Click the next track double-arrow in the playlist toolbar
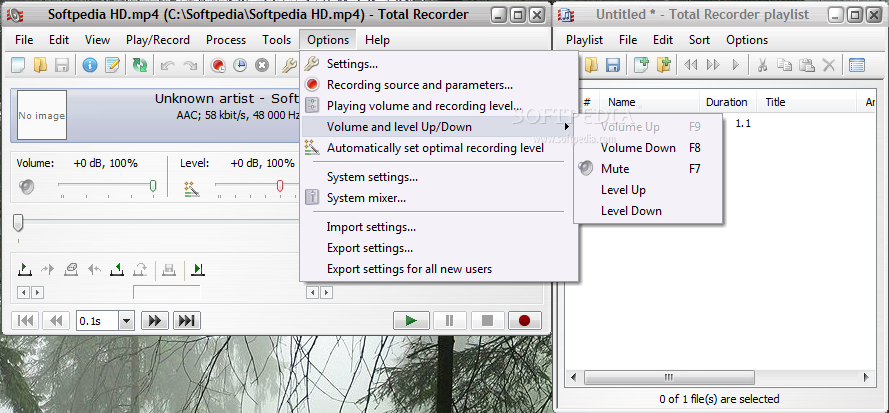 [713, 65]
